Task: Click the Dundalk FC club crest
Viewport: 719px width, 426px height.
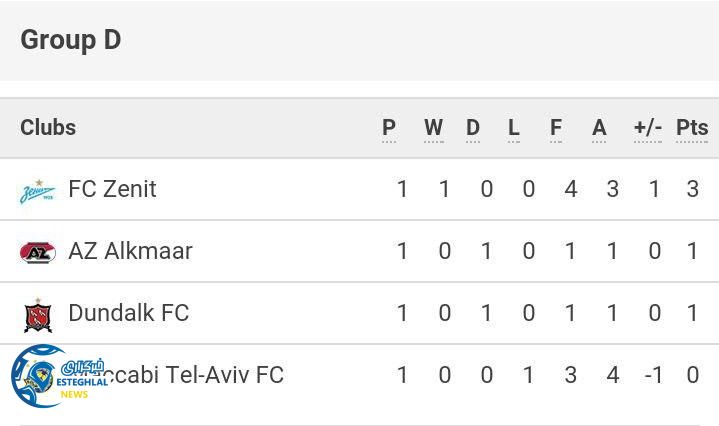Action: tap(37, 315)
